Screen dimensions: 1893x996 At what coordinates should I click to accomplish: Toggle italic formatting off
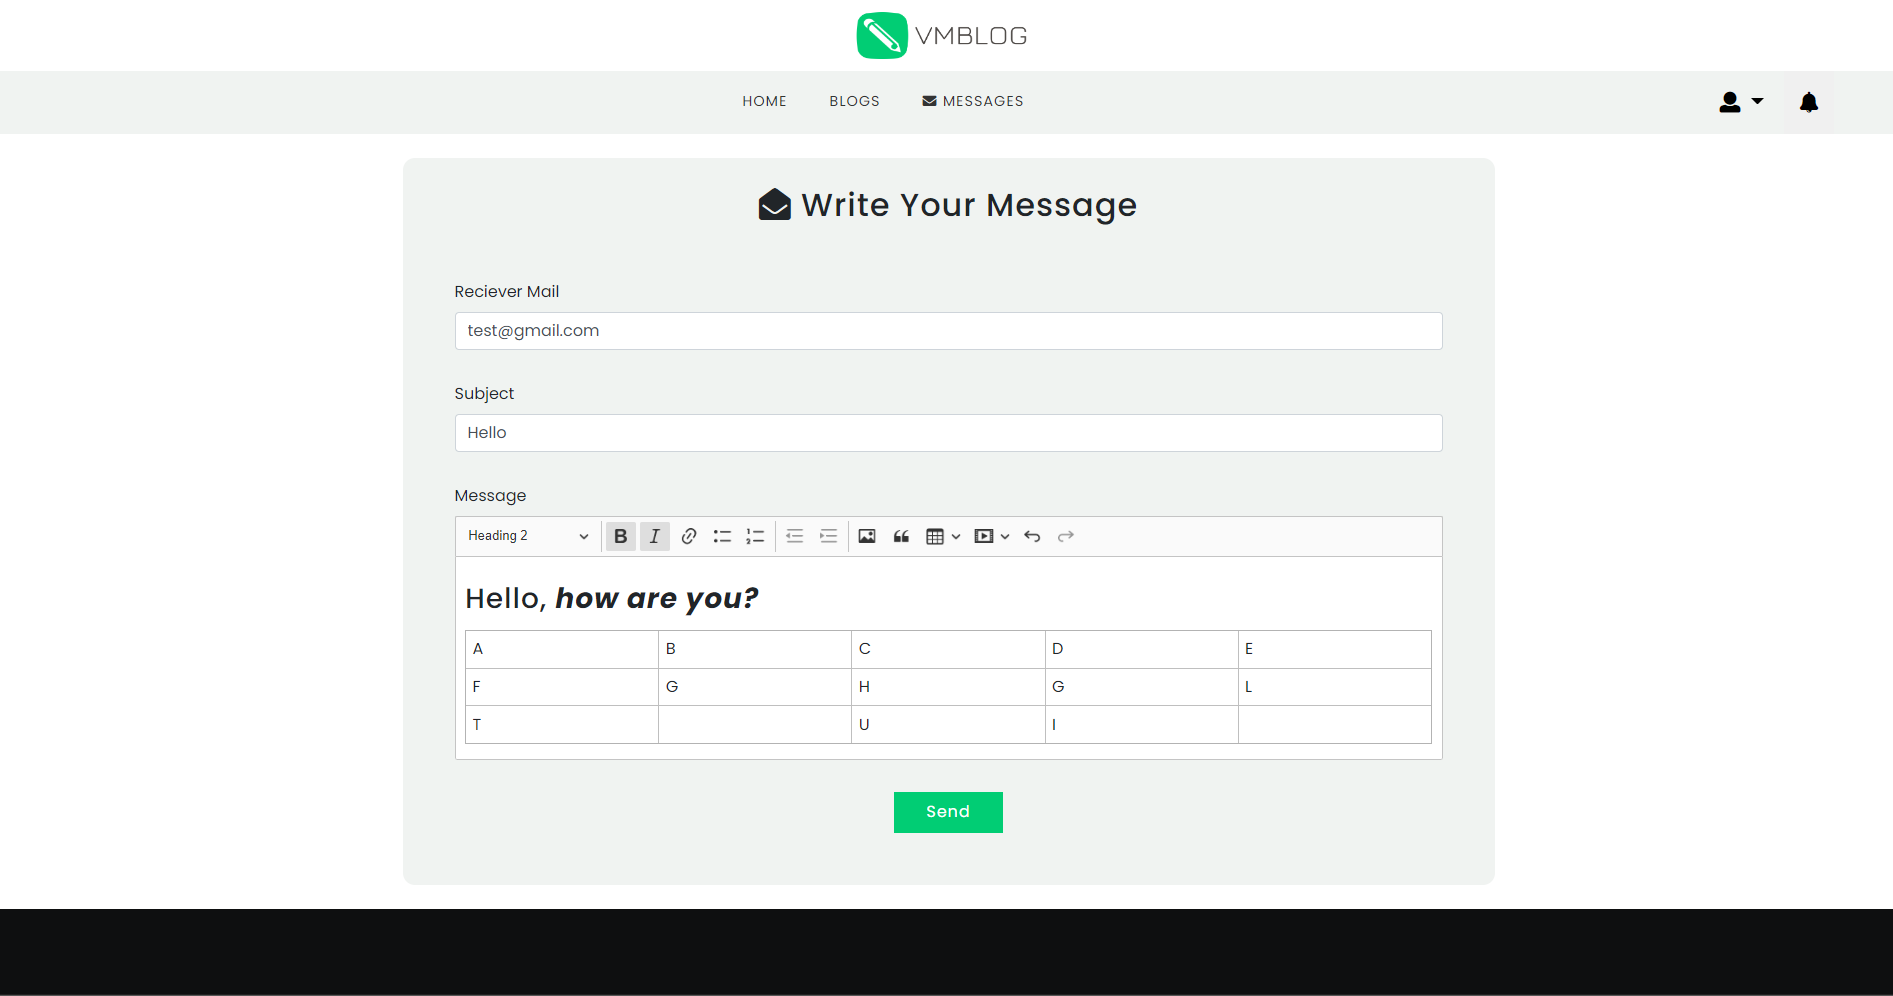tap(654, 536)
